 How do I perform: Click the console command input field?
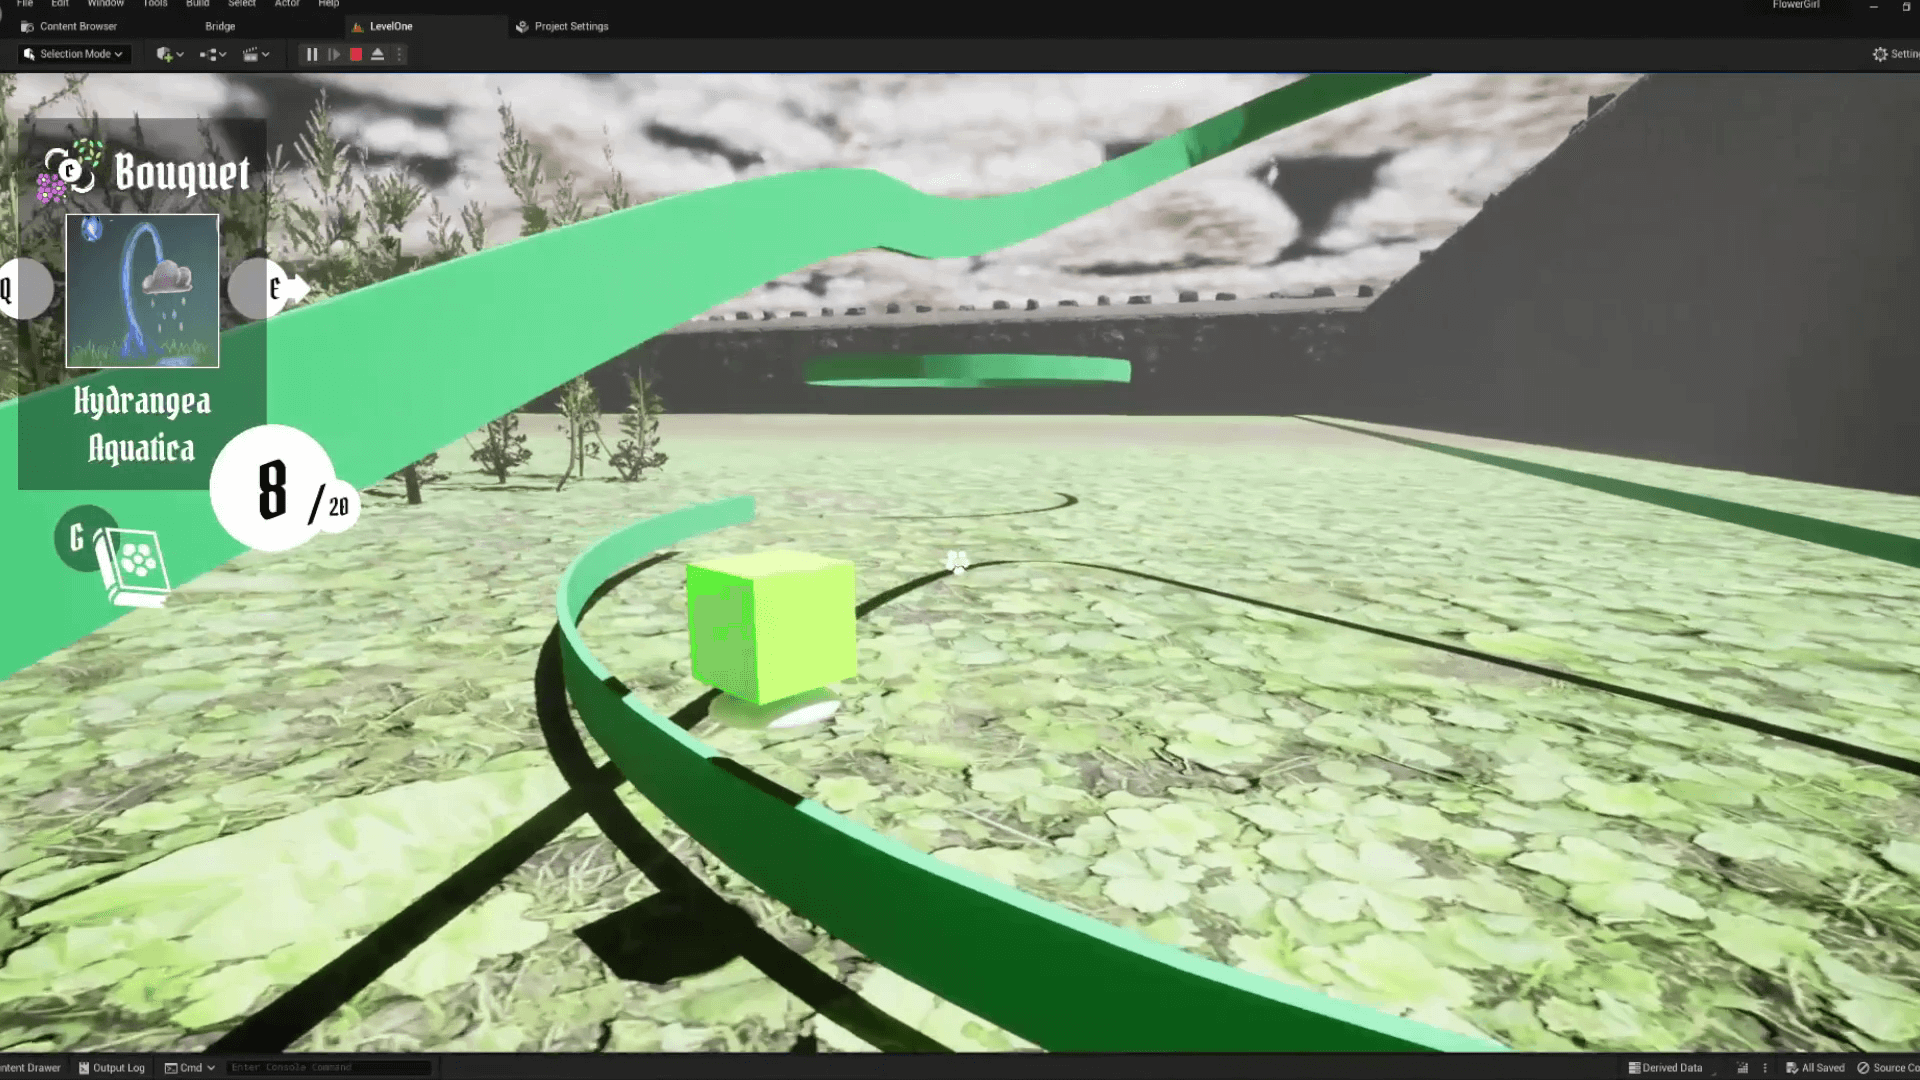pos(328,1067)
